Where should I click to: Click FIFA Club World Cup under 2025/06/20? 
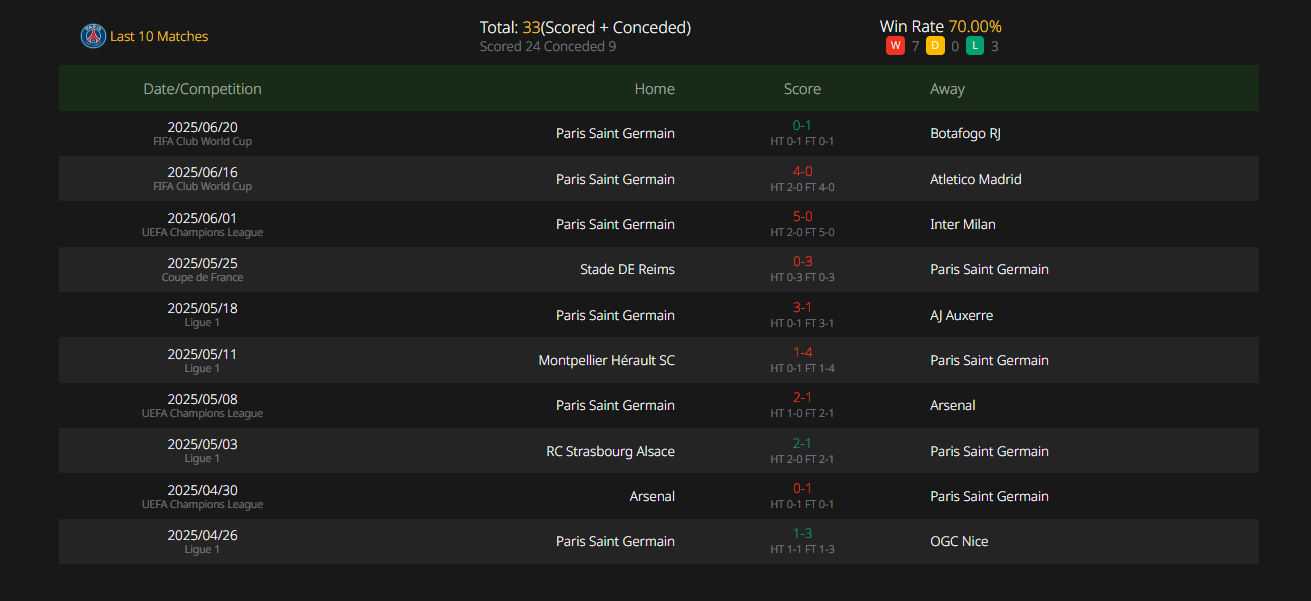202,141
